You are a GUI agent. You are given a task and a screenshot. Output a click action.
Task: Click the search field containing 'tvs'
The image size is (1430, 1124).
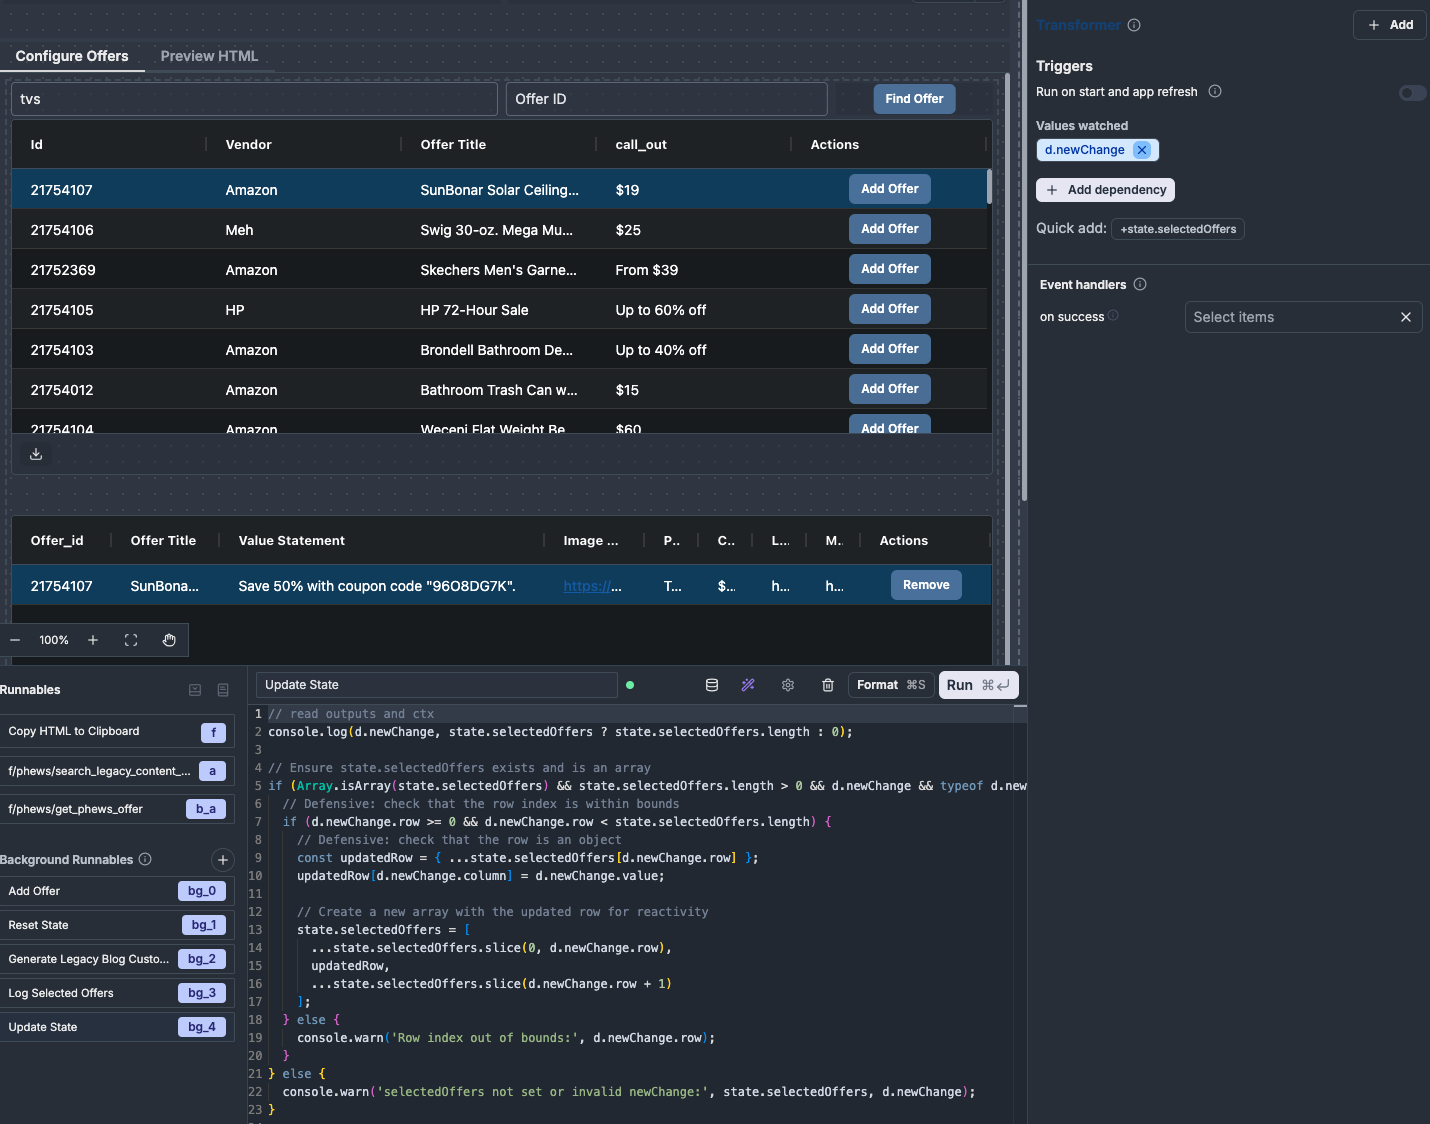(254, 99)
